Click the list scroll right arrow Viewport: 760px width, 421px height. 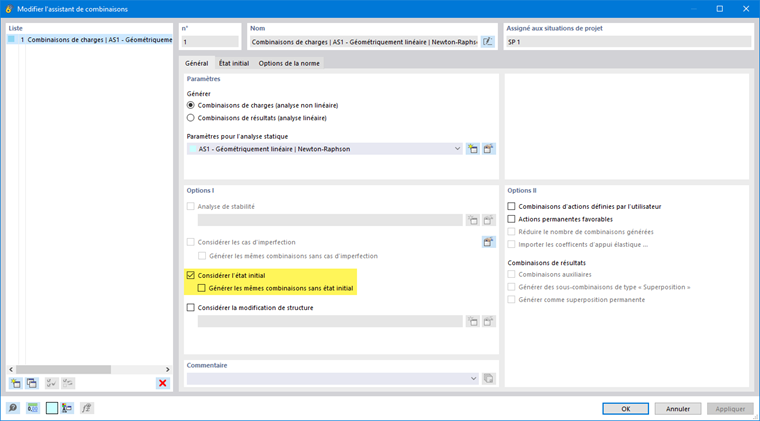pyautogui.click(x=168, y=369)
